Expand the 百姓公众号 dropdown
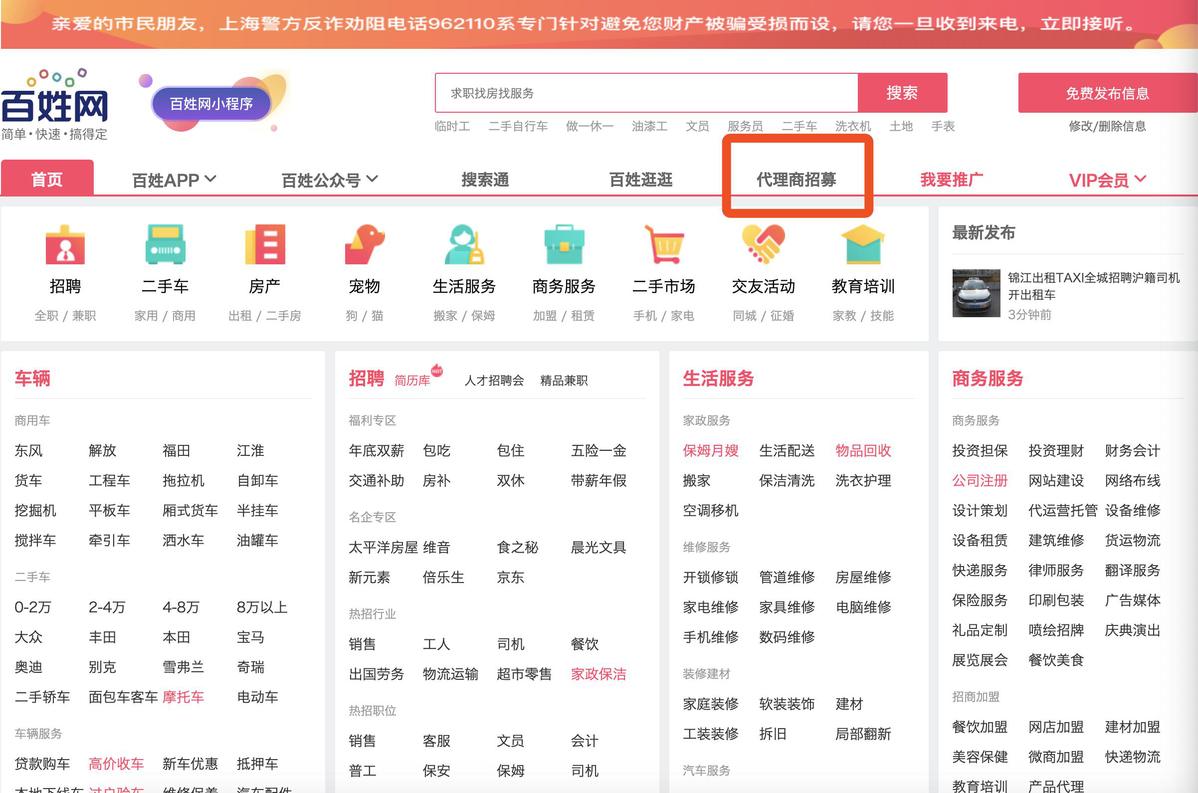 329,180
